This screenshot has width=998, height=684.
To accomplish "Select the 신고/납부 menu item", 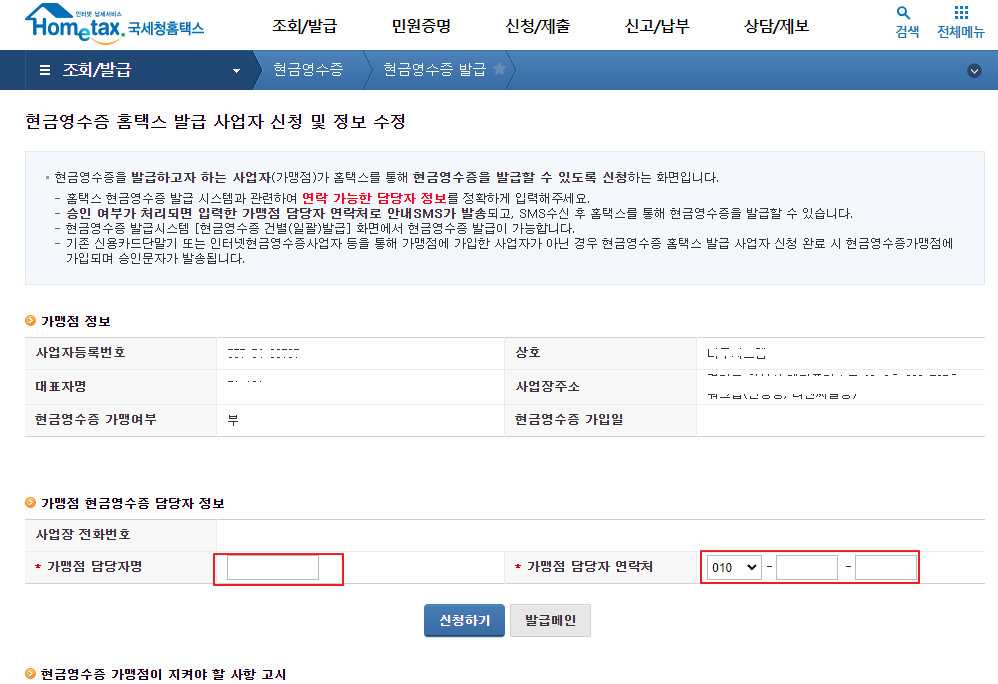I will click(659, 27).
